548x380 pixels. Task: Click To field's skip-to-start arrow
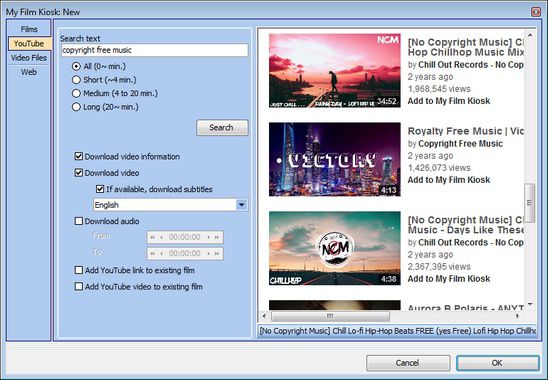point(152,253)
